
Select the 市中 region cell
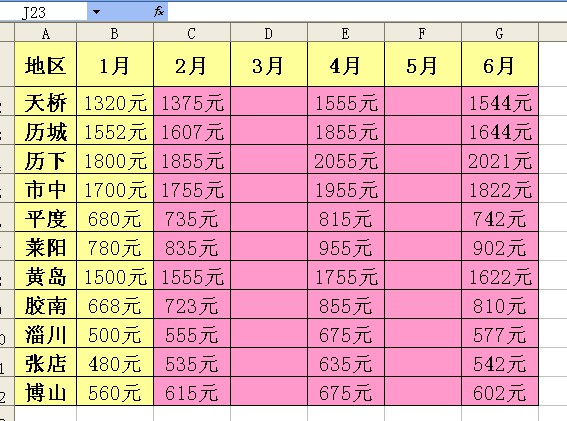46,188
